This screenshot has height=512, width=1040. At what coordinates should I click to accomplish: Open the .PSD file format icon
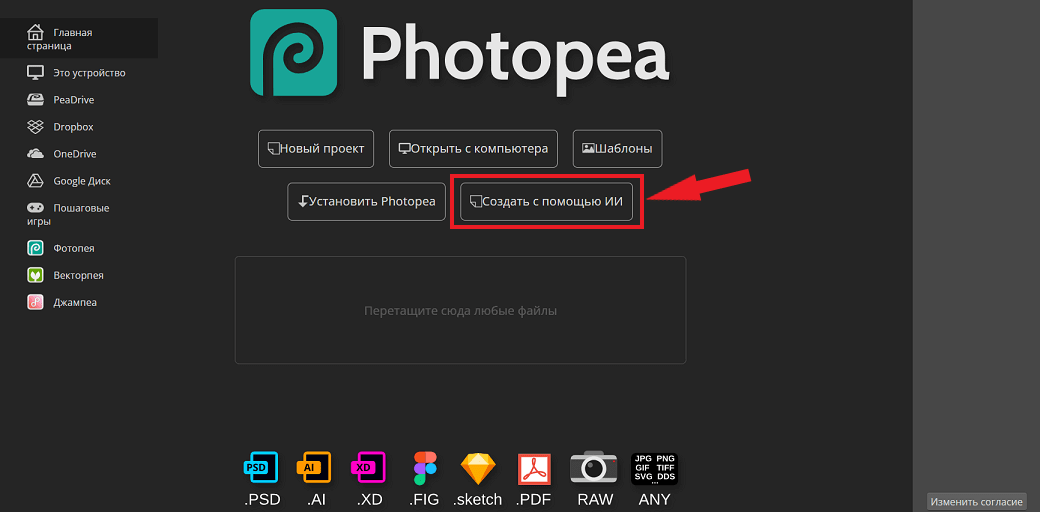coord(262,467)
